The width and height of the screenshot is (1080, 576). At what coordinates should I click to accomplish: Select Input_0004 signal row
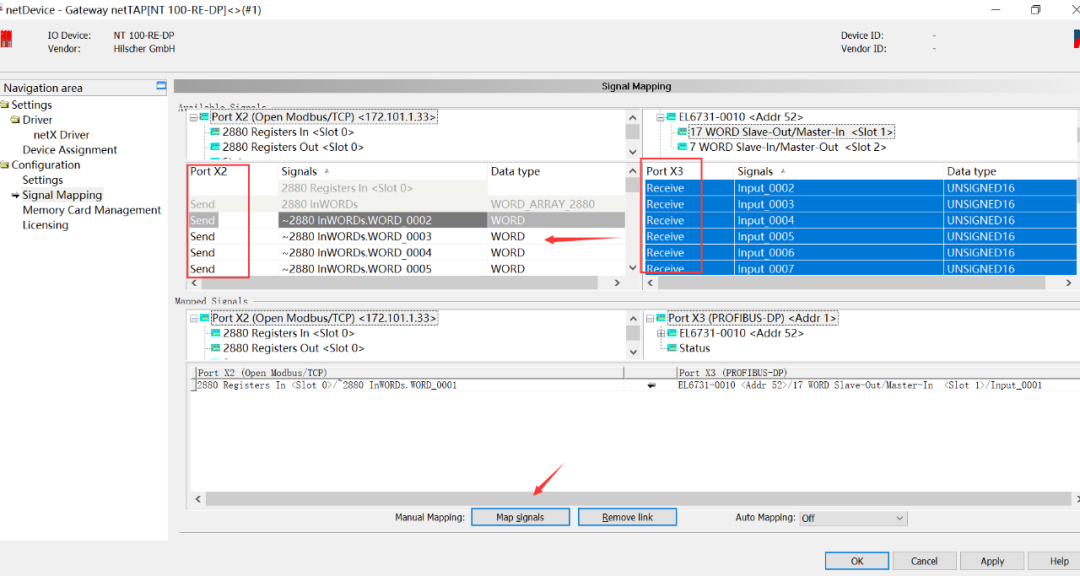pyautogui.click(x=860, y=220)
